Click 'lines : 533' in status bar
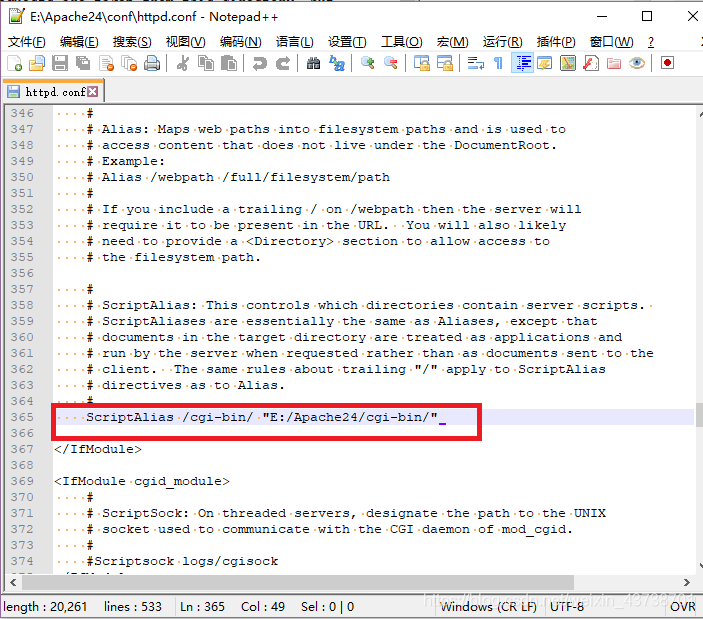 [x=133, y=607]
